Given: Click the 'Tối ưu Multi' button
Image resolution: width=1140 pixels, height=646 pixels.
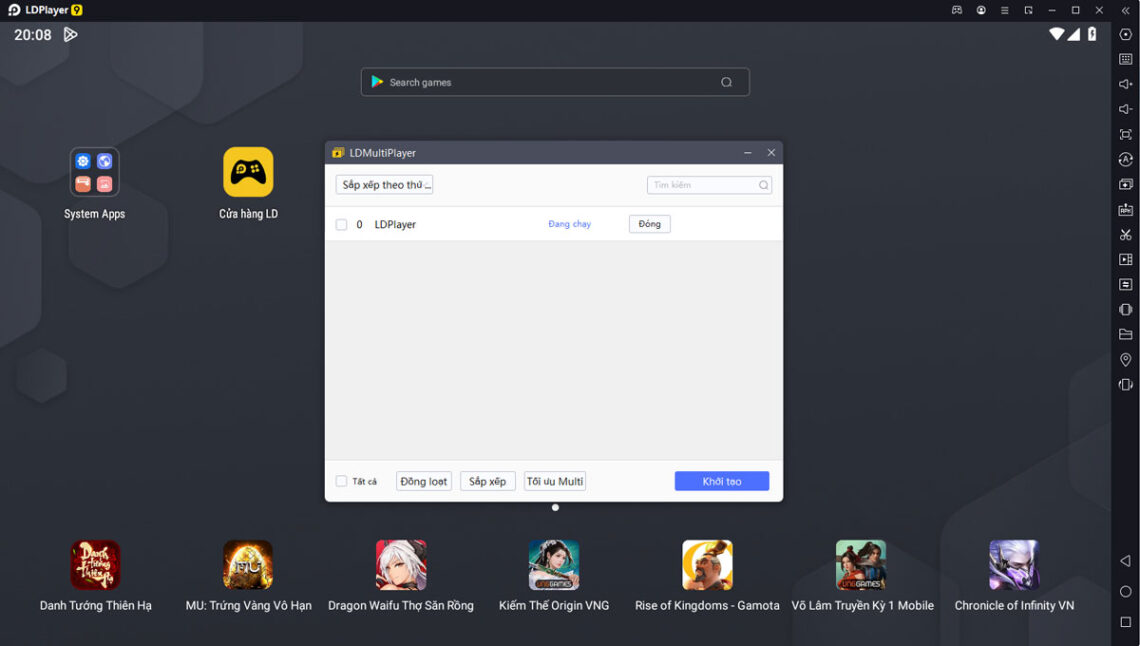Looking at the screenshot, I should click(554, 481).
